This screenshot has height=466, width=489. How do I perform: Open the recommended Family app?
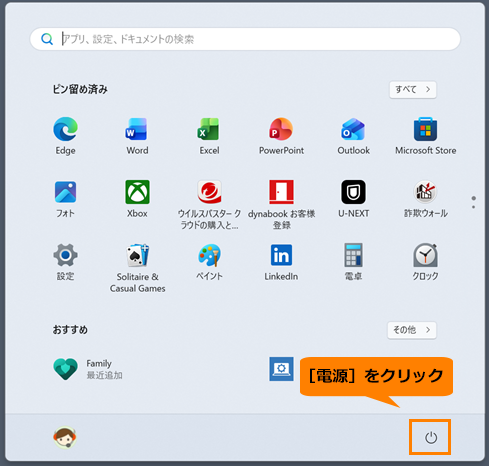pos(88,369)
